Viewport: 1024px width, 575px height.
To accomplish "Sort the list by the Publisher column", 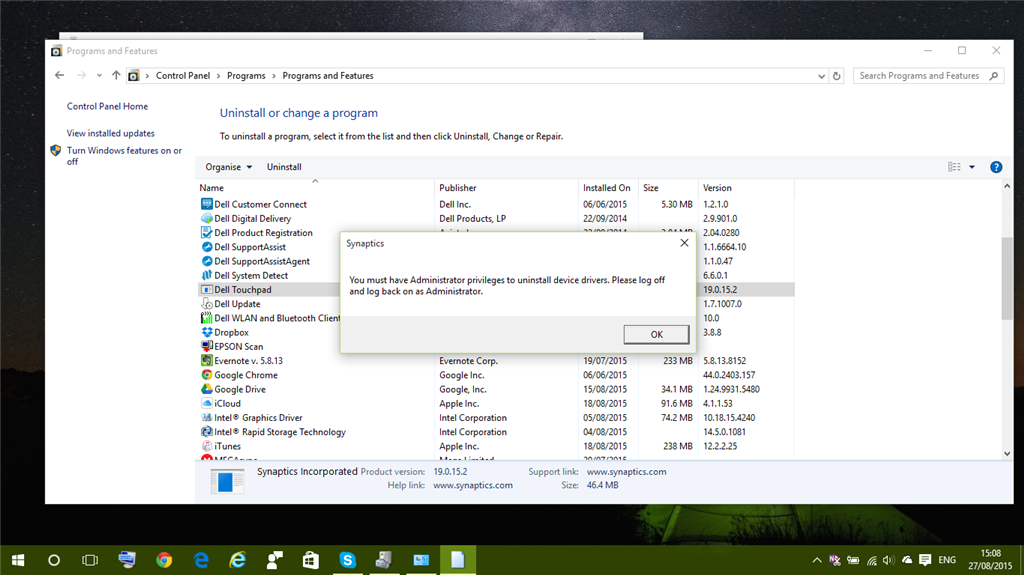I will [x=458, y=188].
